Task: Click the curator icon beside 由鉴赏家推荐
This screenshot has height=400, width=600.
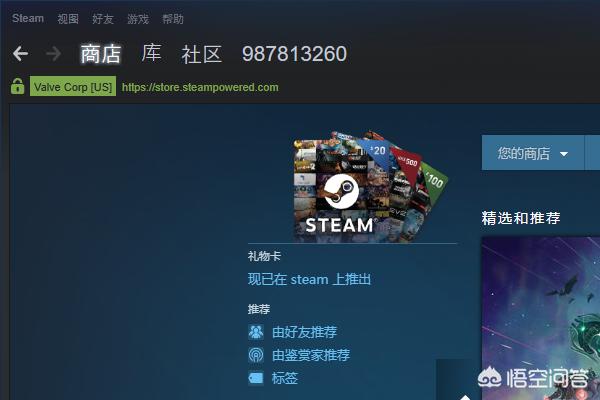Action: coord(256,355)
